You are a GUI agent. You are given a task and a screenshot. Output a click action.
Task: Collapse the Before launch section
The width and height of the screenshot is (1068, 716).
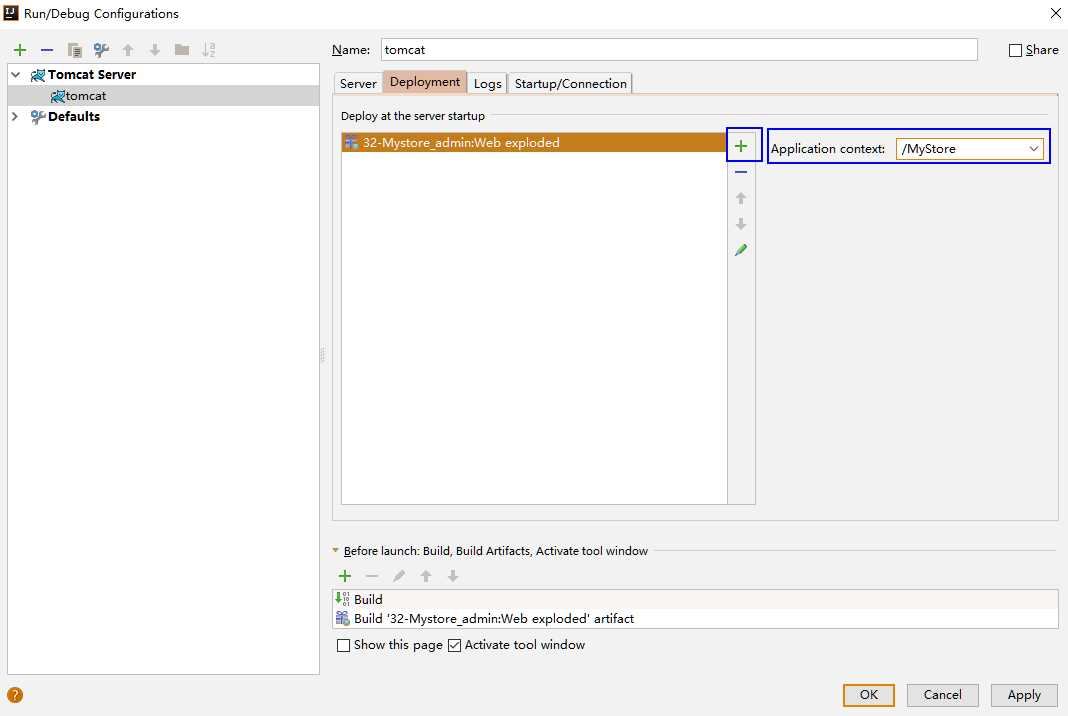336,550
